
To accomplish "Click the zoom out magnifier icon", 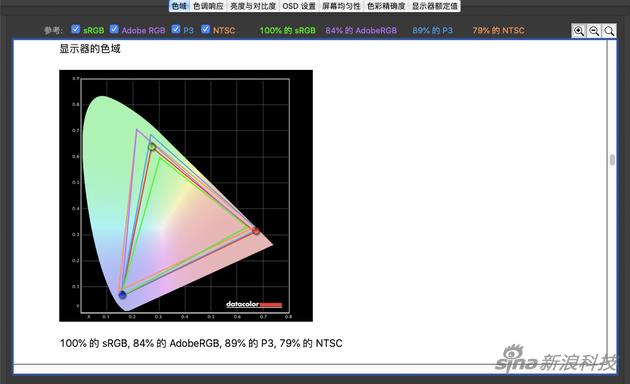I will point(594,31).
